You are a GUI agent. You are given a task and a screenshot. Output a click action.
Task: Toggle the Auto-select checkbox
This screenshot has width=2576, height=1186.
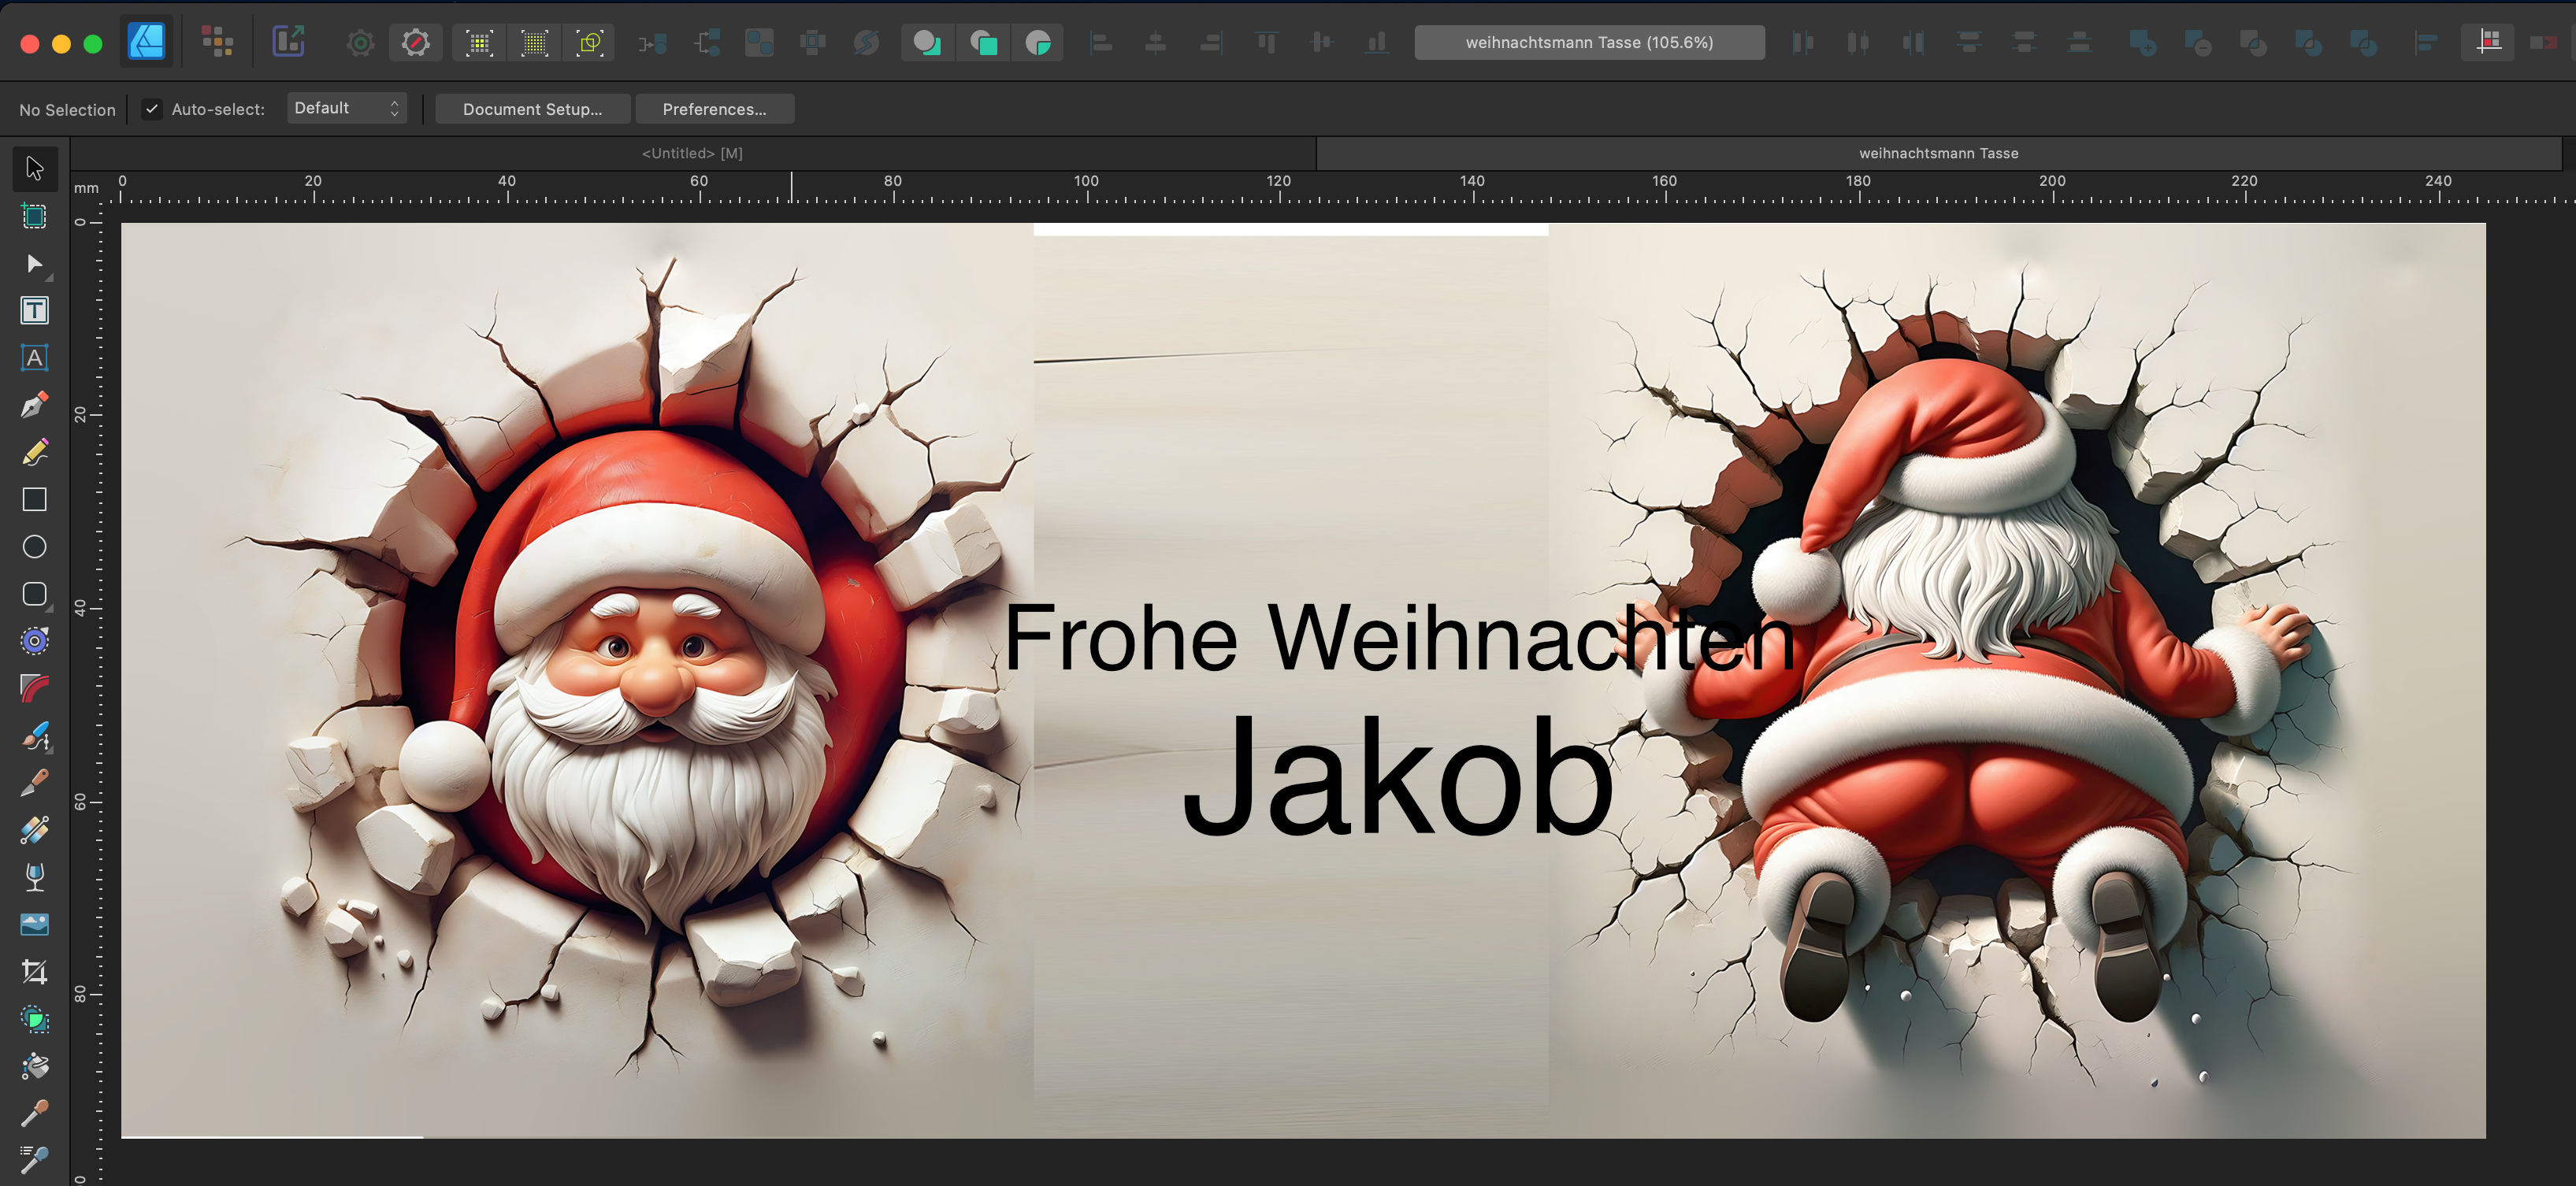tap(152, 109)
